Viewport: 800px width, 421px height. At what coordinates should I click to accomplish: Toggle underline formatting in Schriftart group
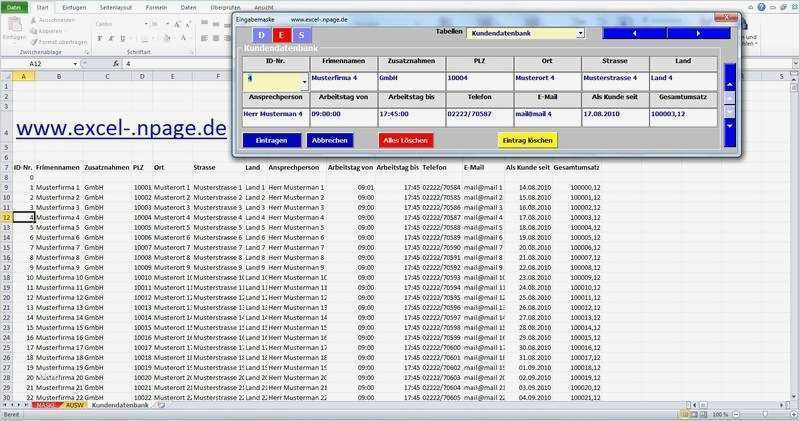[x=122, y=38]
